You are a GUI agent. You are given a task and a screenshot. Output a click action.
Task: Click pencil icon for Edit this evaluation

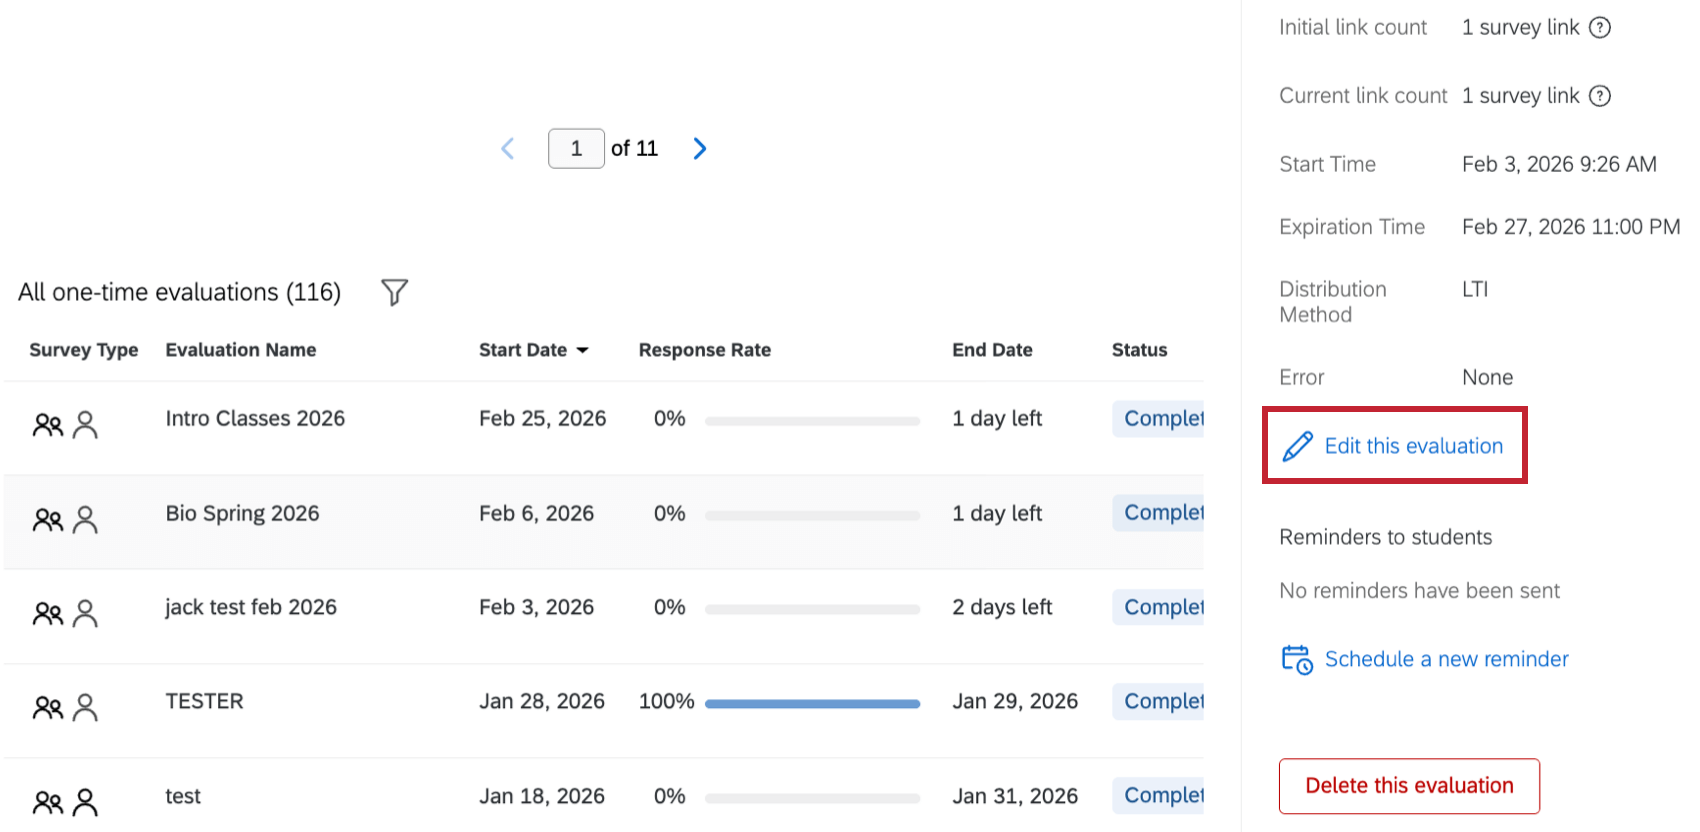coord(1297,446)
